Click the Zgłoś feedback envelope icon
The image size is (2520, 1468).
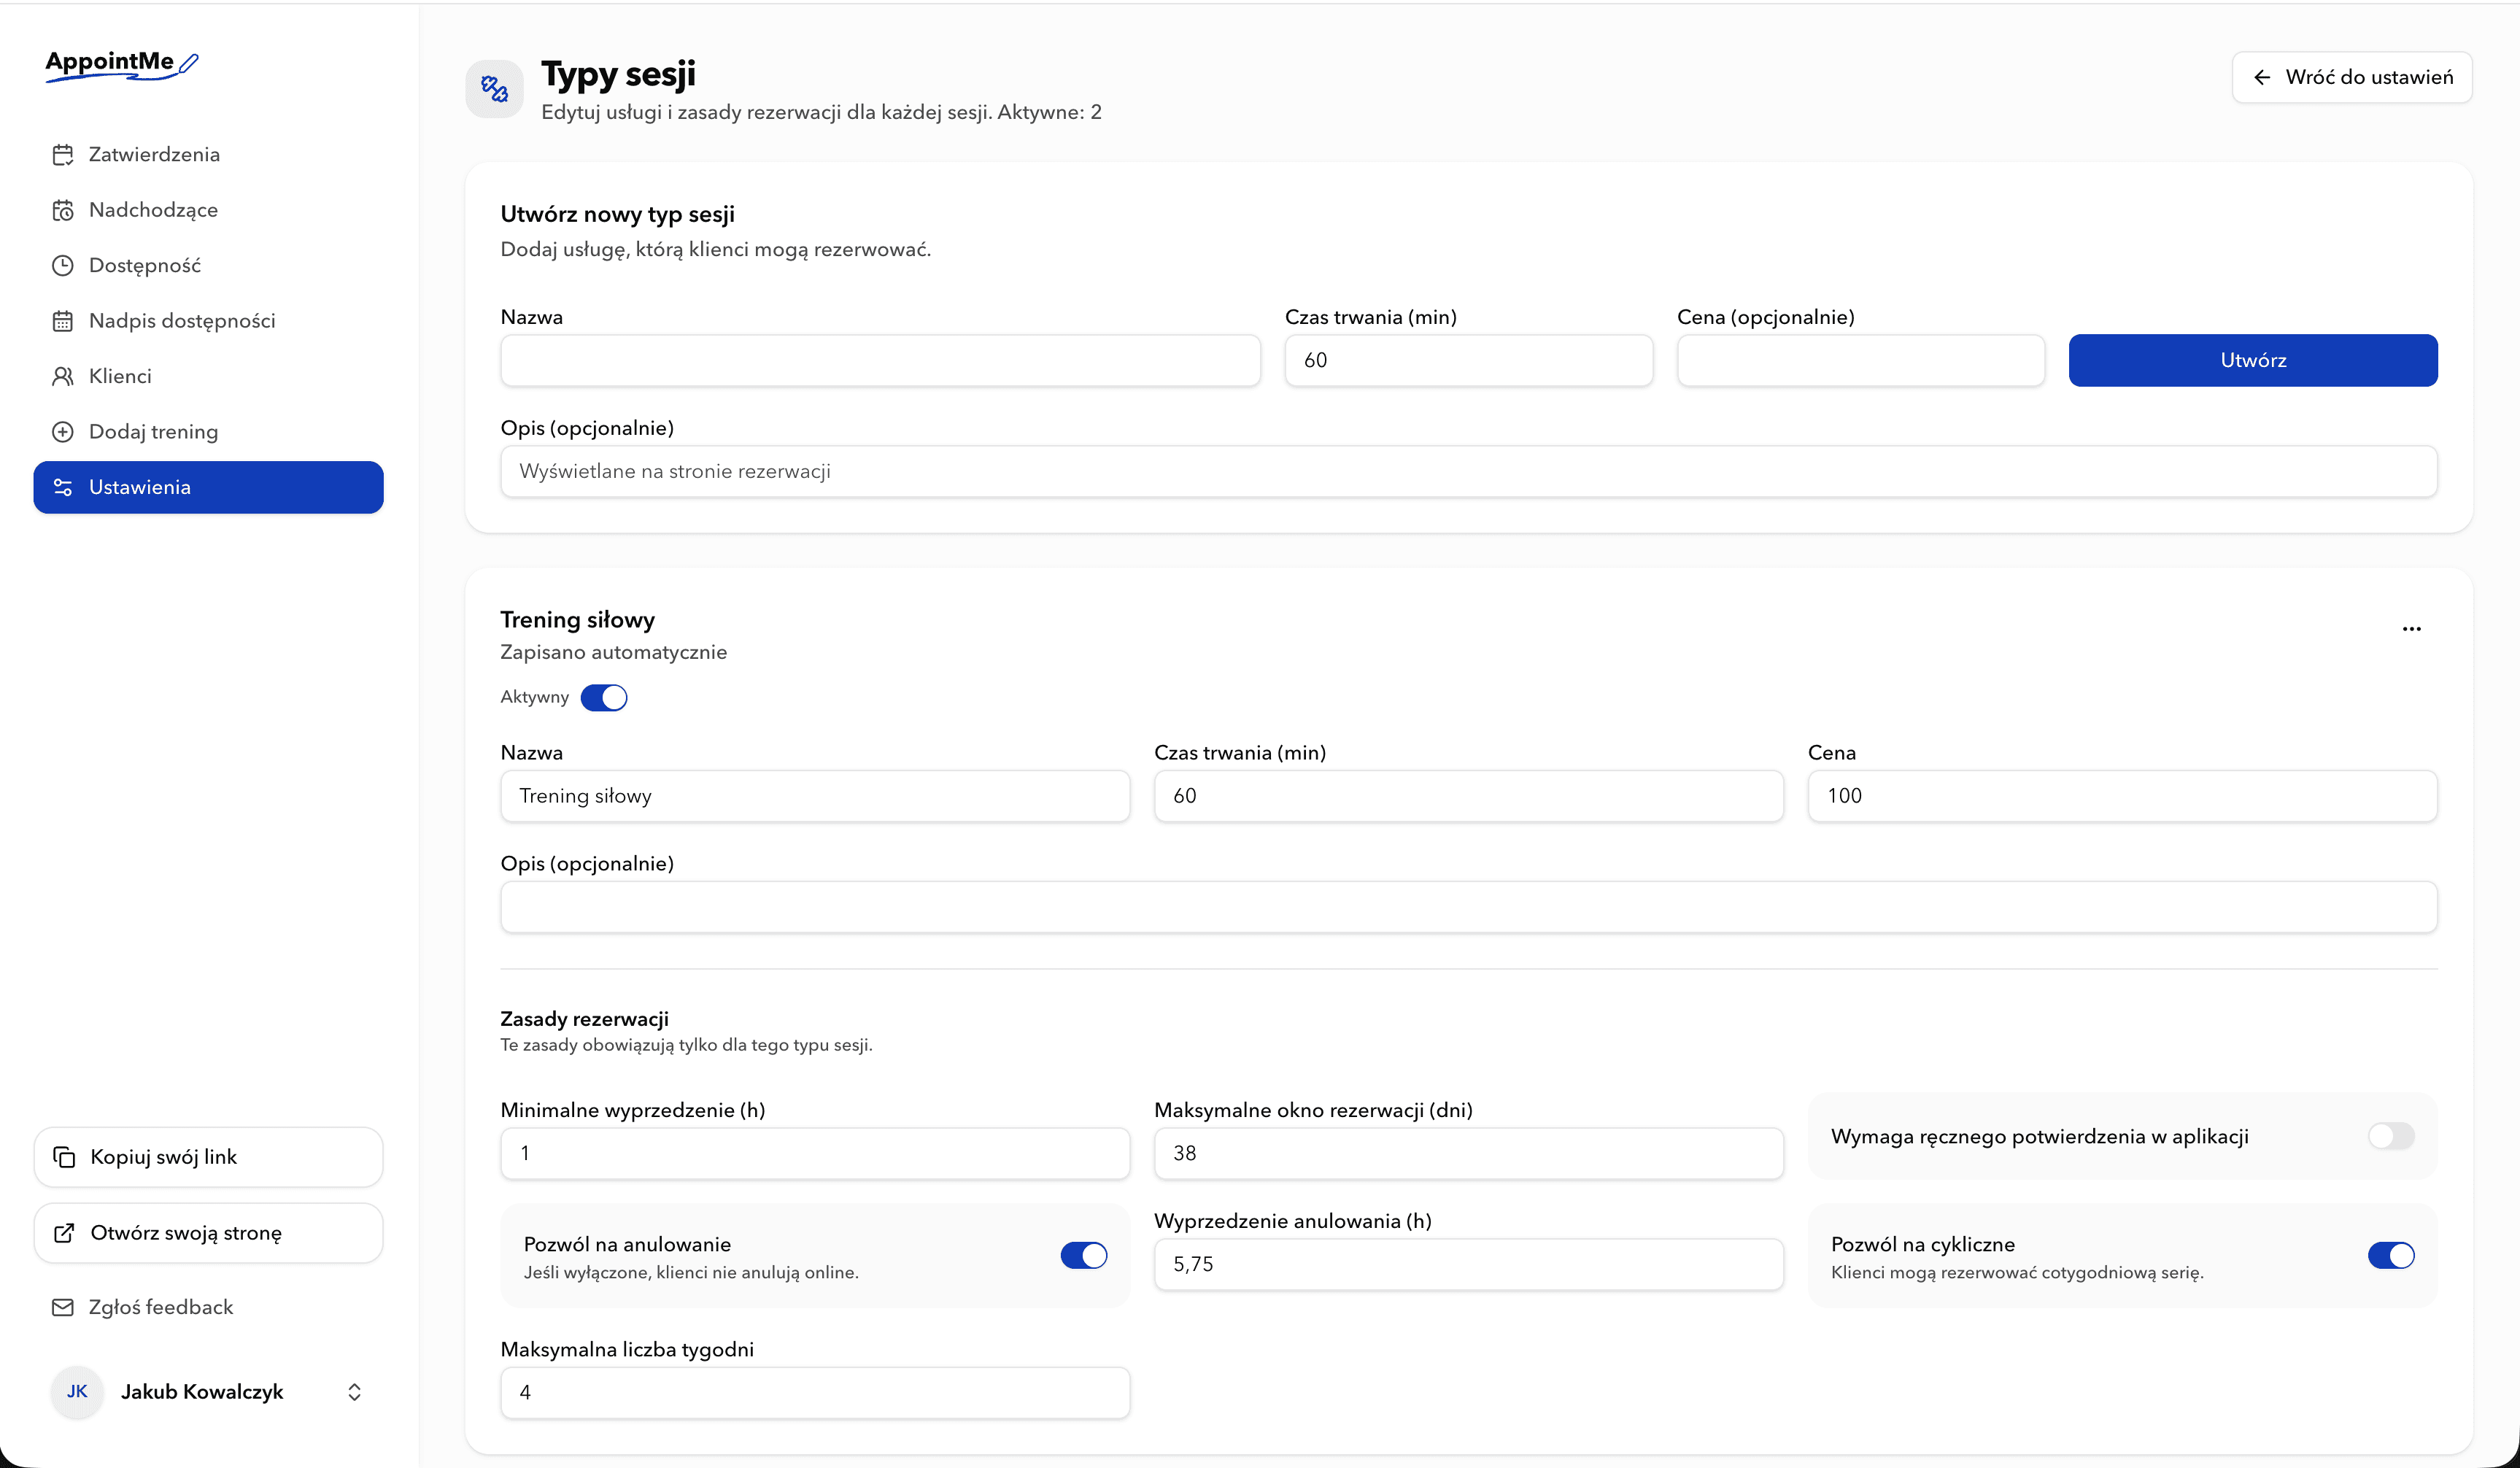[x=63, y=1307]
